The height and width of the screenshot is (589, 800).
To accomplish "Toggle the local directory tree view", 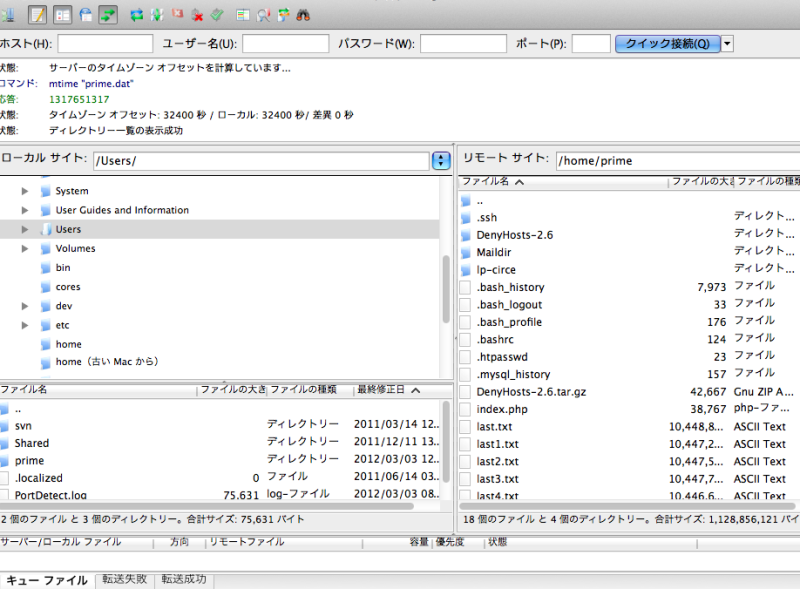I will pos(62,15).
